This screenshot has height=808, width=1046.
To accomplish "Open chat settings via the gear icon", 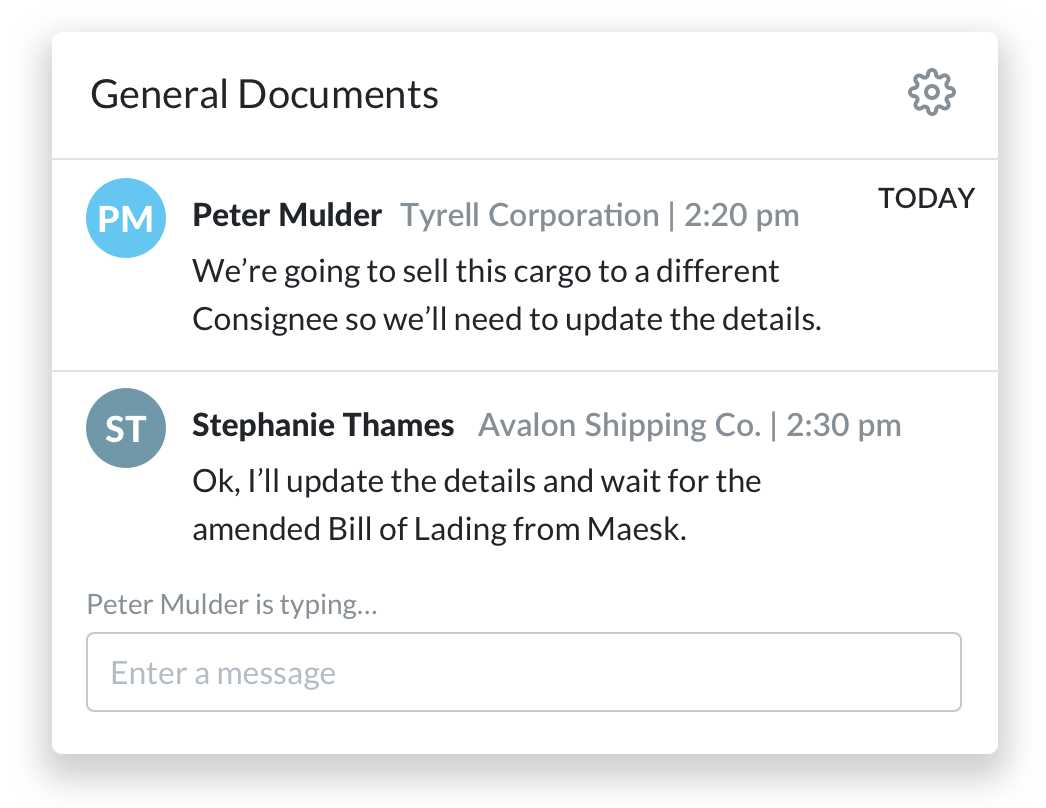I will (x=931, y=93).
